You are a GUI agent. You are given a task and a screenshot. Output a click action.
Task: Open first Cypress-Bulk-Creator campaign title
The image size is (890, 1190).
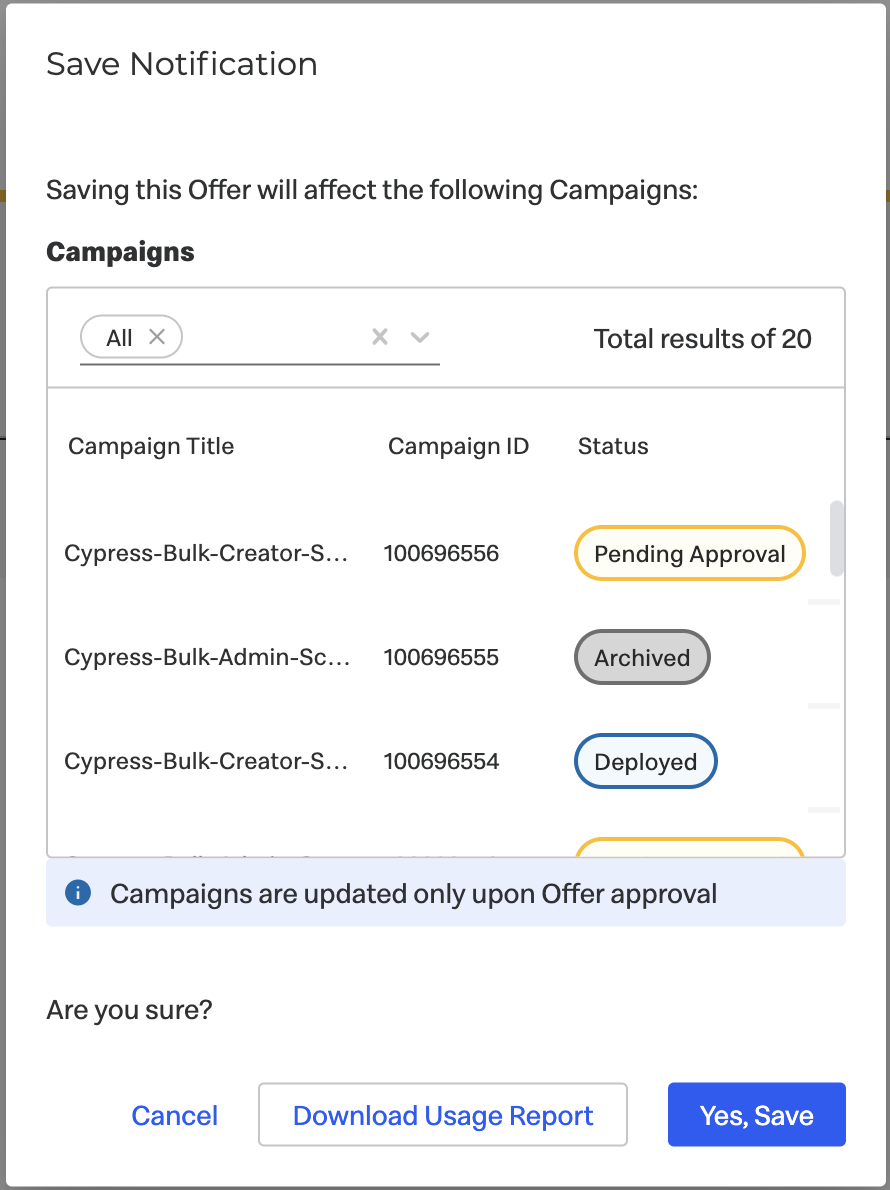point(206,553)
